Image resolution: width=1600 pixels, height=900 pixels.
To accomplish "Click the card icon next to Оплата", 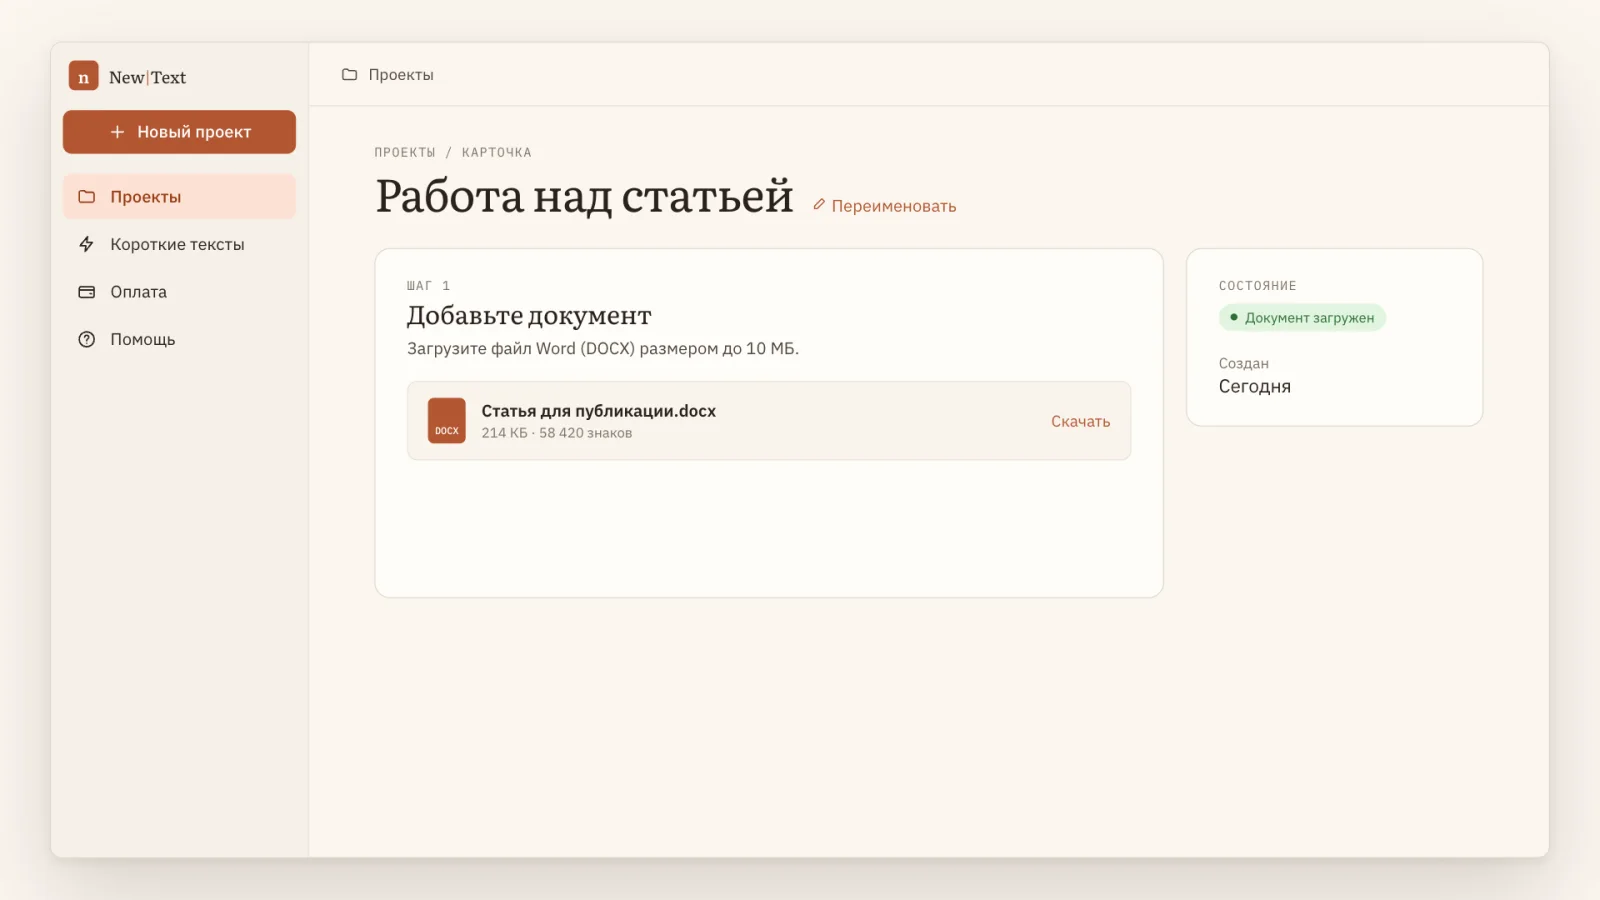I will point(87,292).
